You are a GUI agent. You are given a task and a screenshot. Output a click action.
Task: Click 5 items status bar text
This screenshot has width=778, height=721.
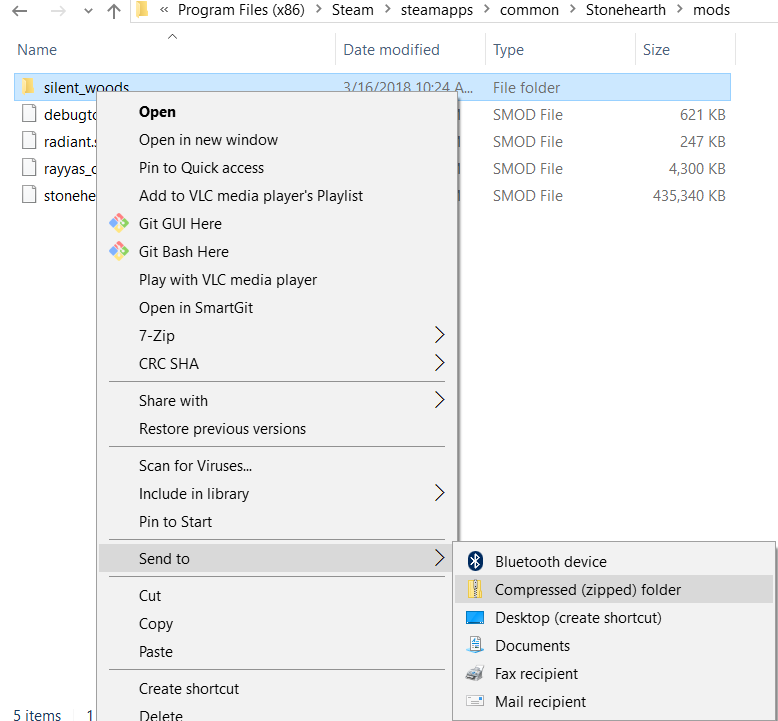pos(37,715)
